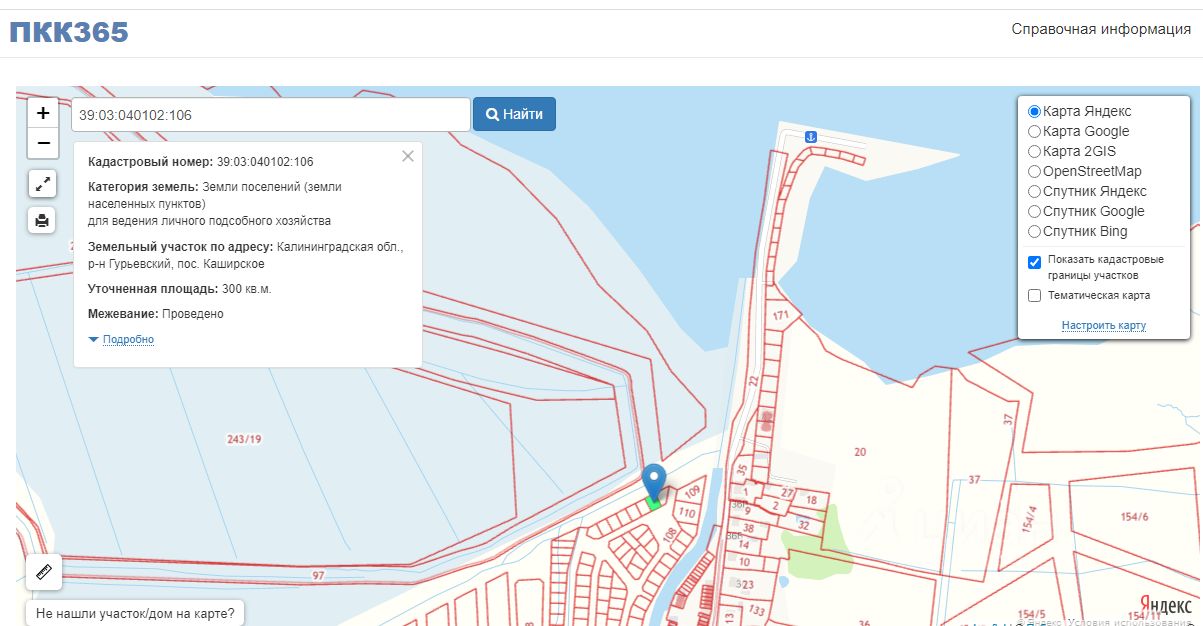1203x626 pixels.
Task: Click parcel 133 on the map
Action: (x=757, y=610)
